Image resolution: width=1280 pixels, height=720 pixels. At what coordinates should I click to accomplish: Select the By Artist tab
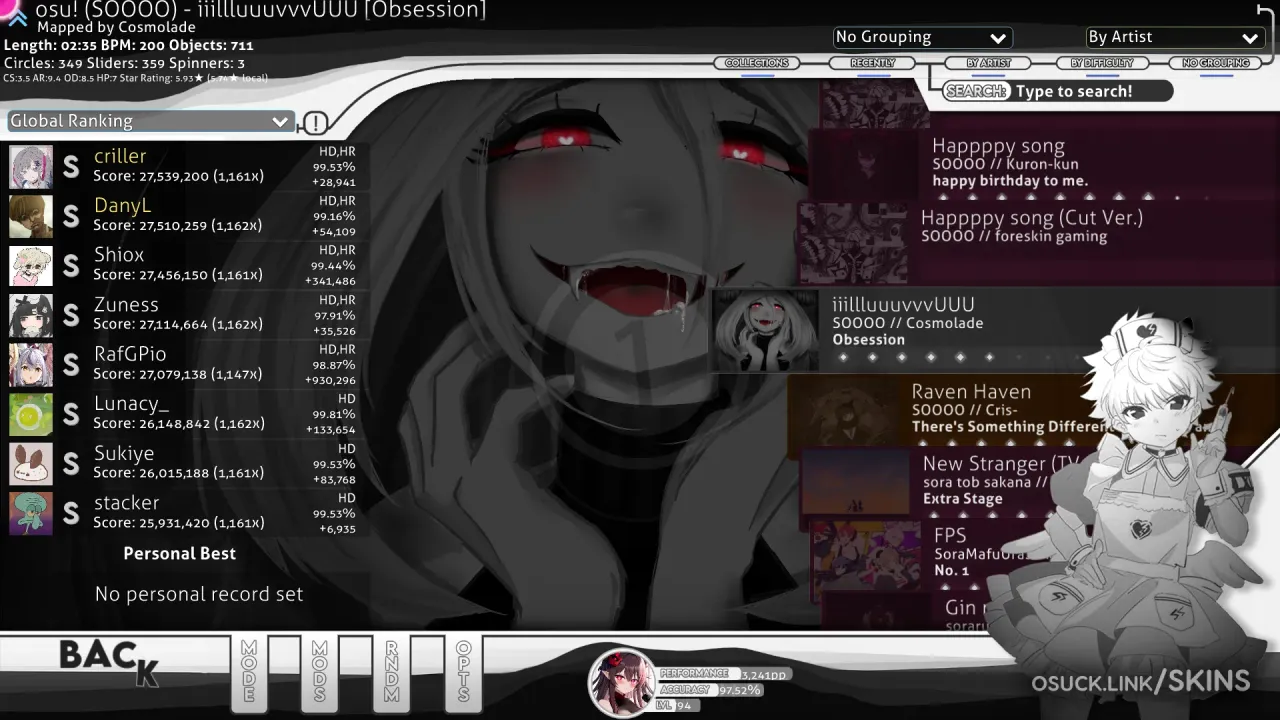tap(988, 63)
